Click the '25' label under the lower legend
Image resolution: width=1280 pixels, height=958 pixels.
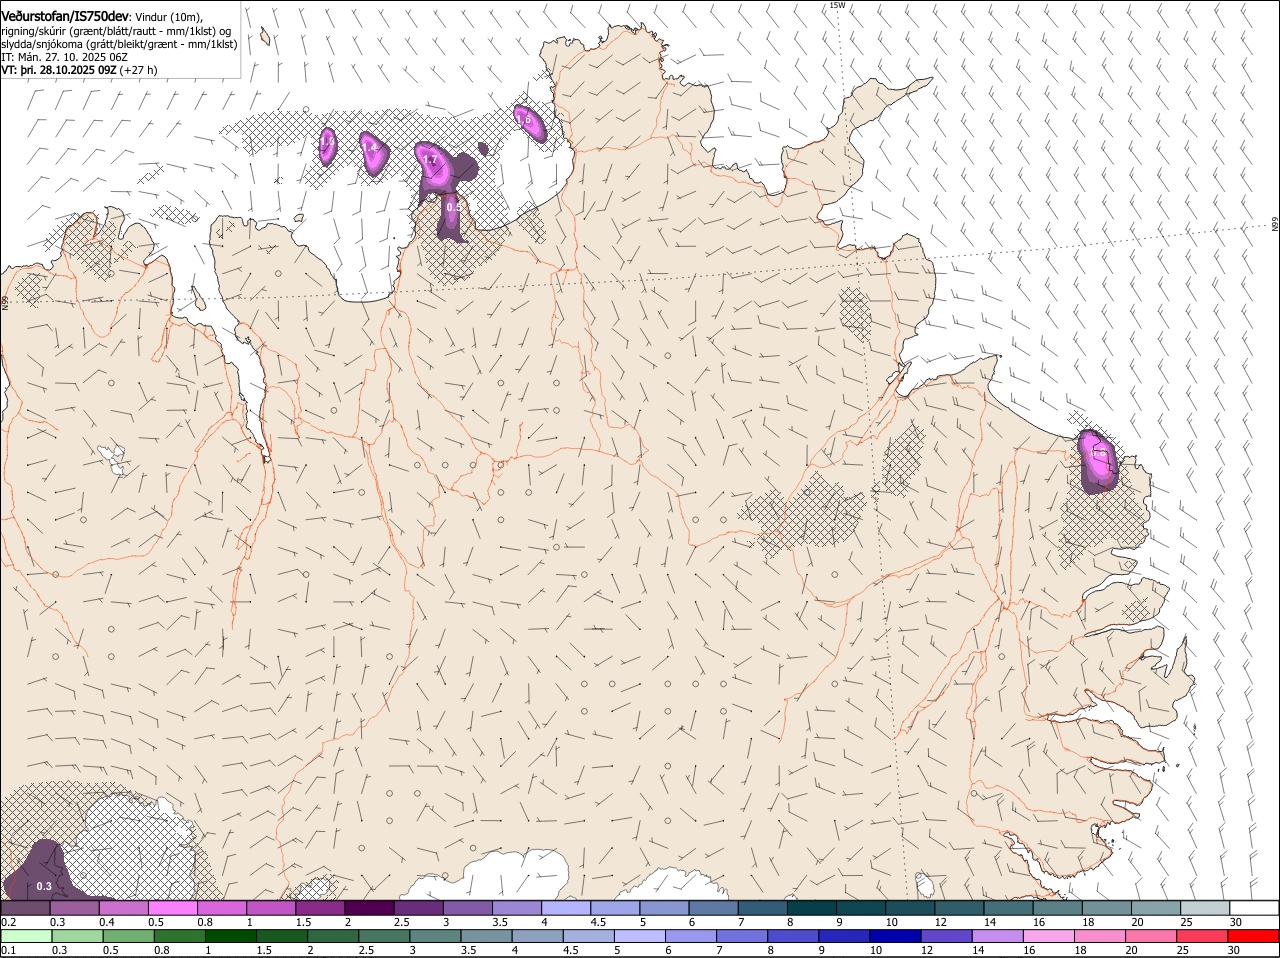(1182, 951)
